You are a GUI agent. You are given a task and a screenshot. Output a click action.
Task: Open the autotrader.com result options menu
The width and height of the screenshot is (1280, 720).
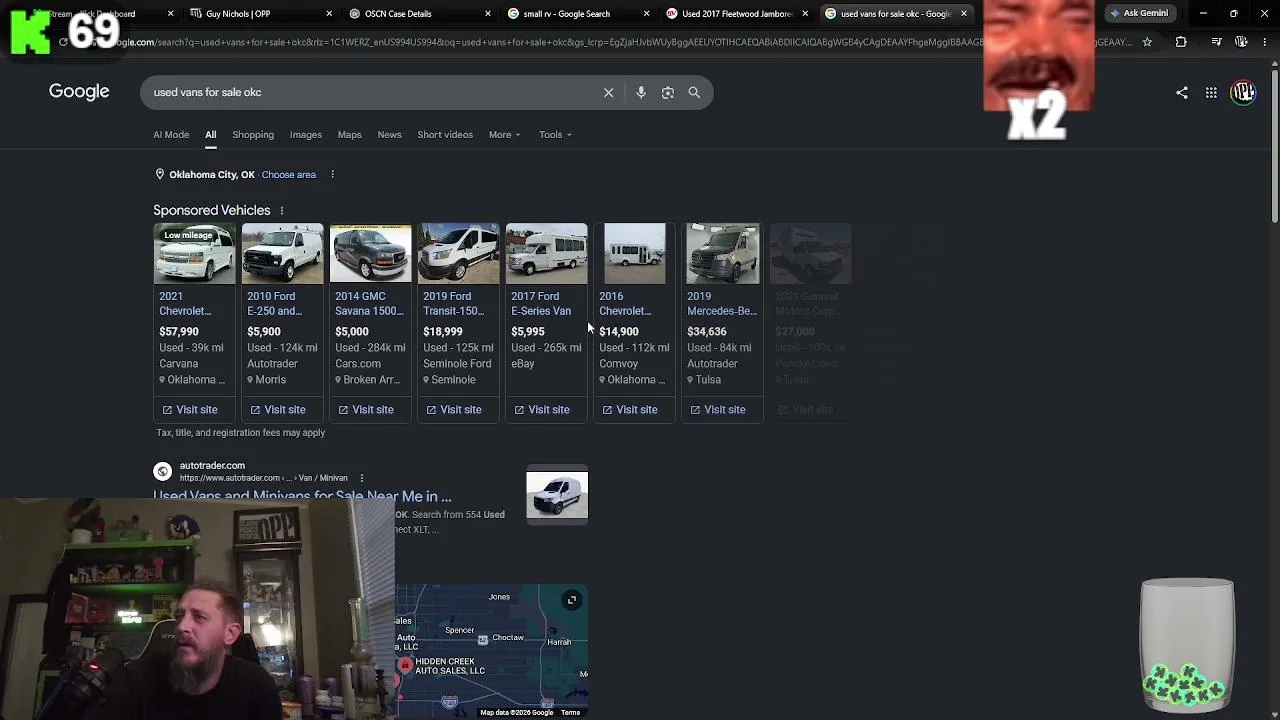pyautogui.click(x=361, y=478)
